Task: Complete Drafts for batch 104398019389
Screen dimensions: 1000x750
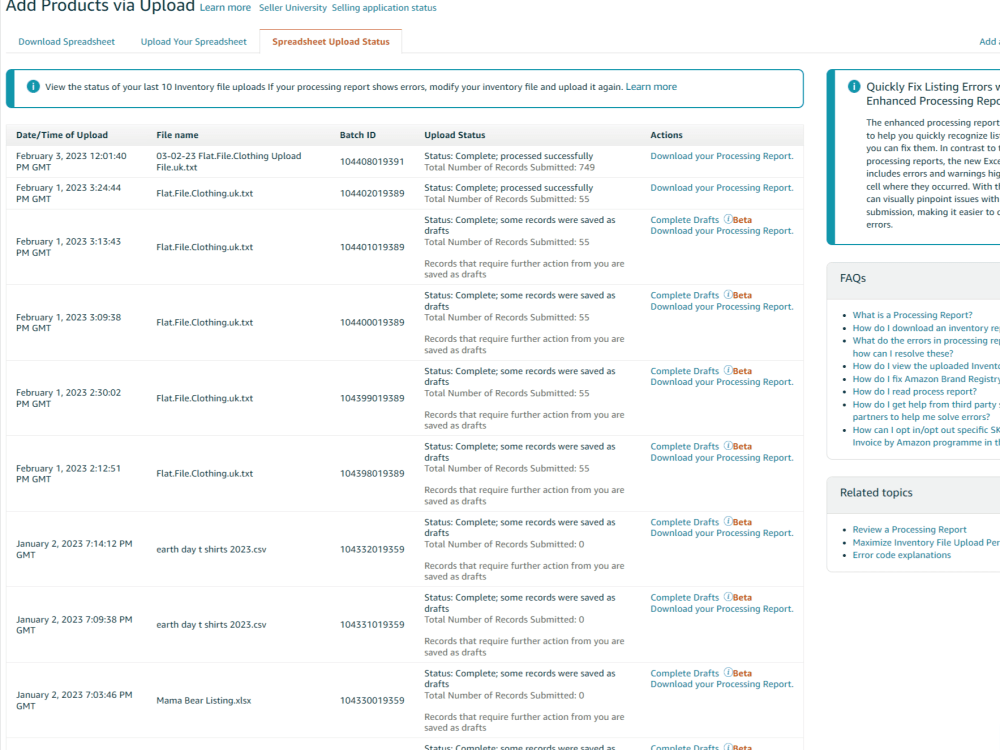Action: coord(684,446)
